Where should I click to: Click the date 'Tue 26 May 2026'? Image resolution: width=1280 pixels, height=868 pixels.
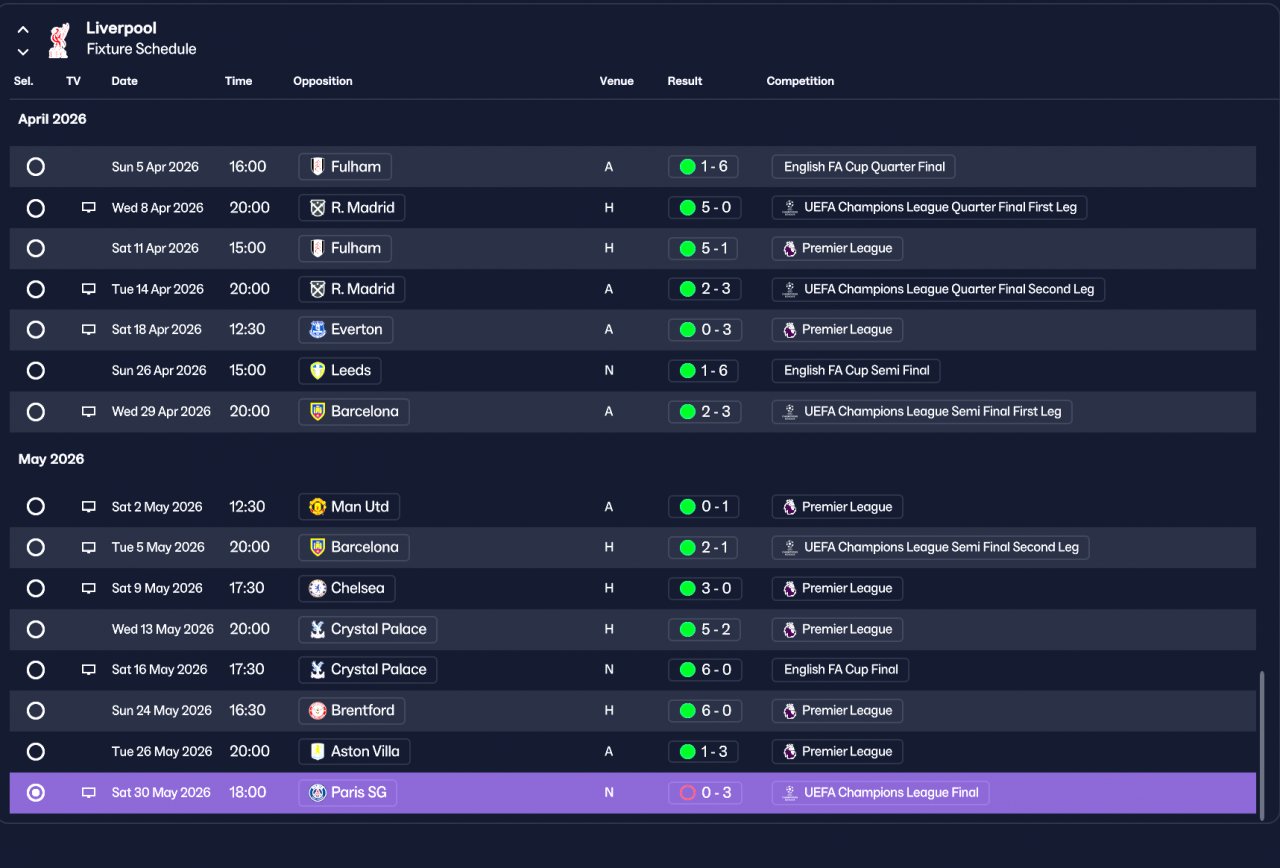pyautogui.click(x=162, y=751)
